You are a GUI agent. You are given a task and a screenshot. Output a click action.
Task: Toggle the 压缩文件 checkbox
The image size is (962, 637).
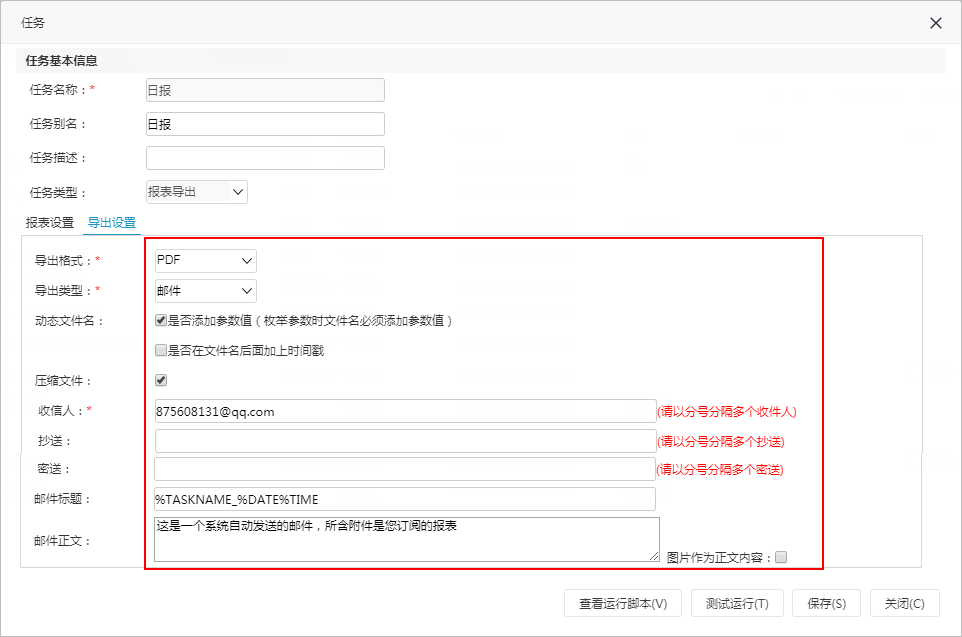pyautogui.click(x=161, y=380)
